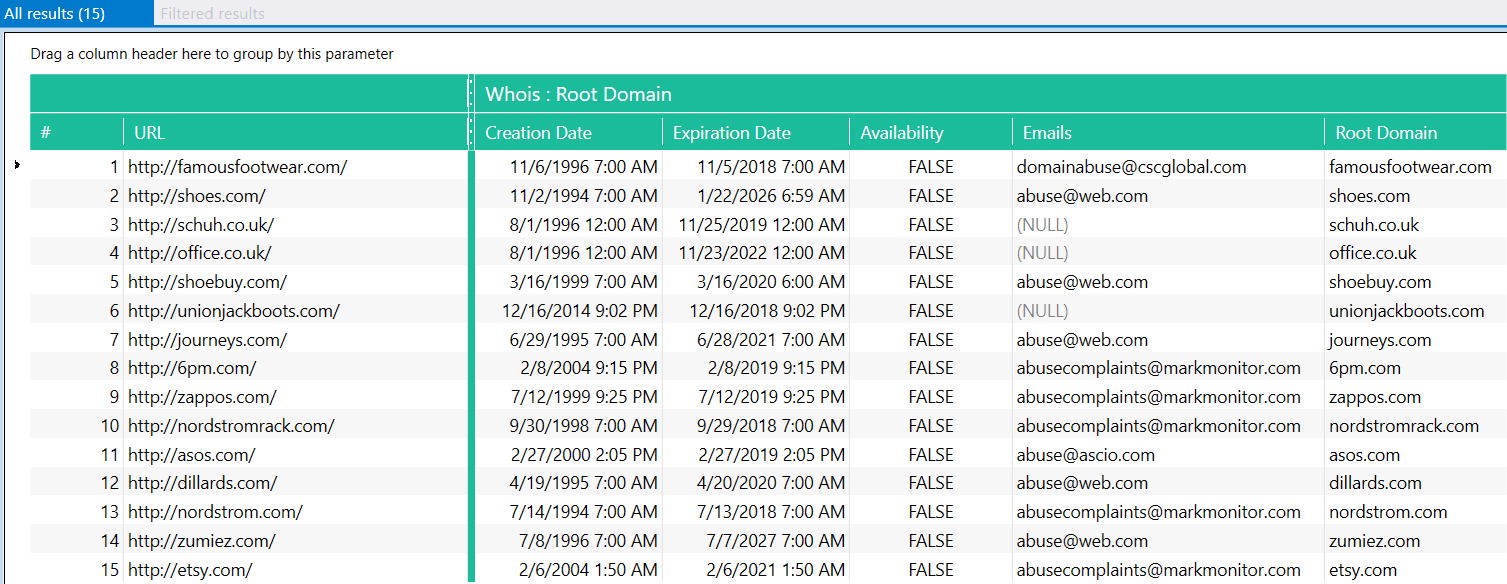Click the Emails column header
1507x584 pixels.
(1168, 133)
